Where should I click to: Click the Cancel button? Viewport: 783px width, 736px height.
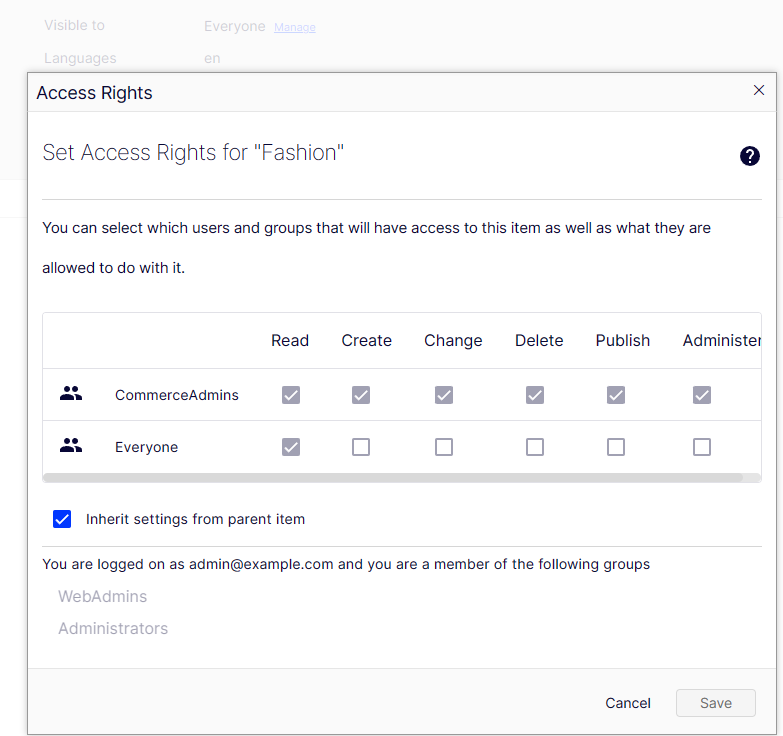[x=628, y=703]
